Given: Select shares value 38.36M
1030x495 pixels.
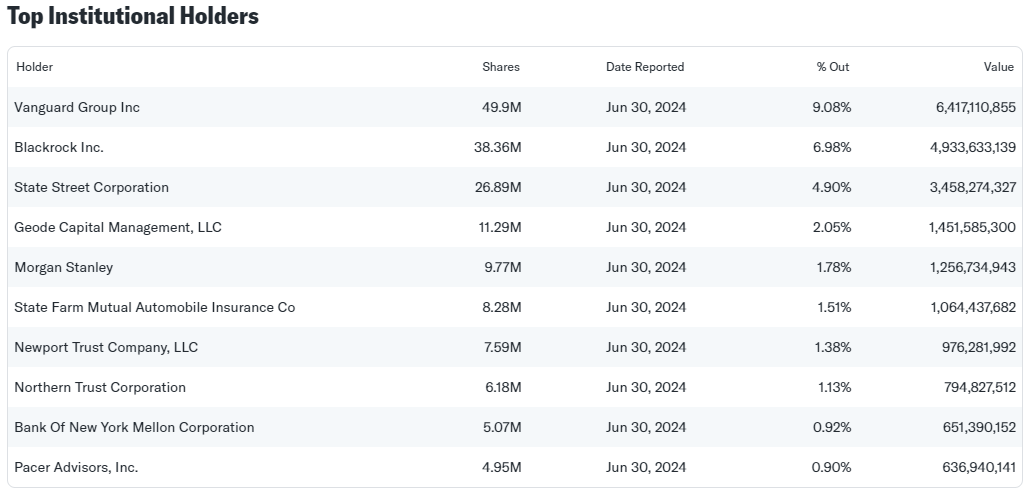Looking at the screenshot, I should pyautogui.click(x=497, y=147).
